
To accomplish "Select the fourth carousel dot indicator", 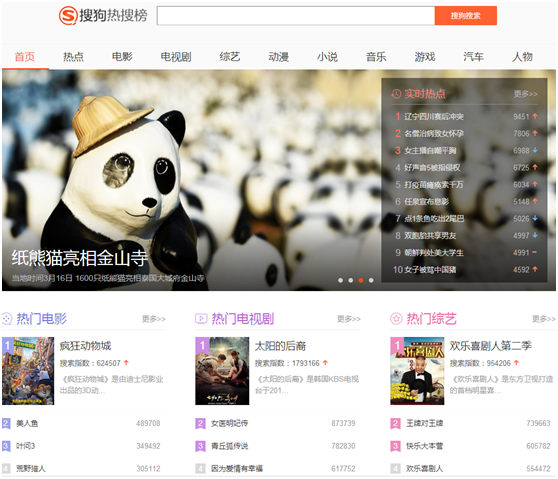I will [371, 280].
